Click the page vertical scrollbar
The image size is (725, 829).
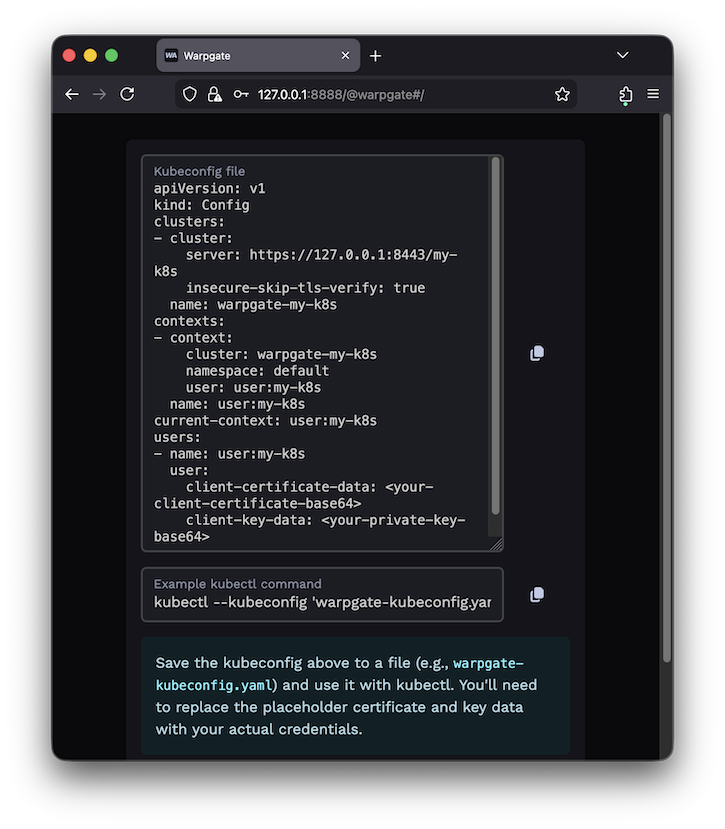click(667, 390)
